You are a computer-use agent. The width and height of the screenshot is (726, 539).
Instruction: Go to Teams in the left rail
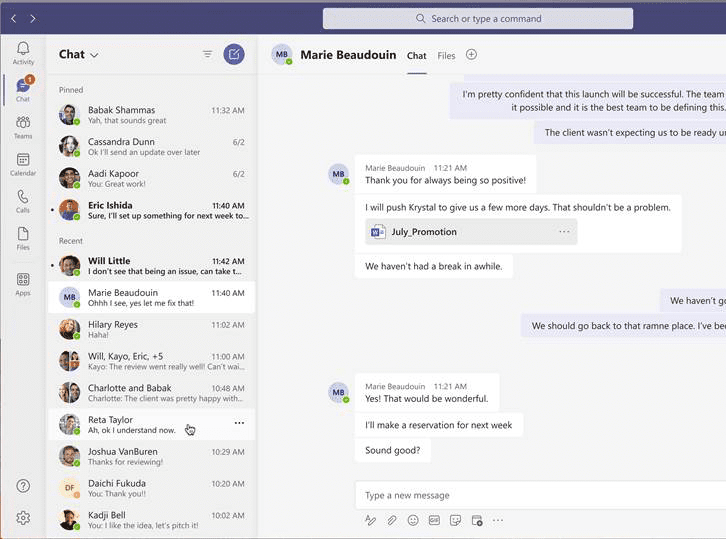[23, 127]
